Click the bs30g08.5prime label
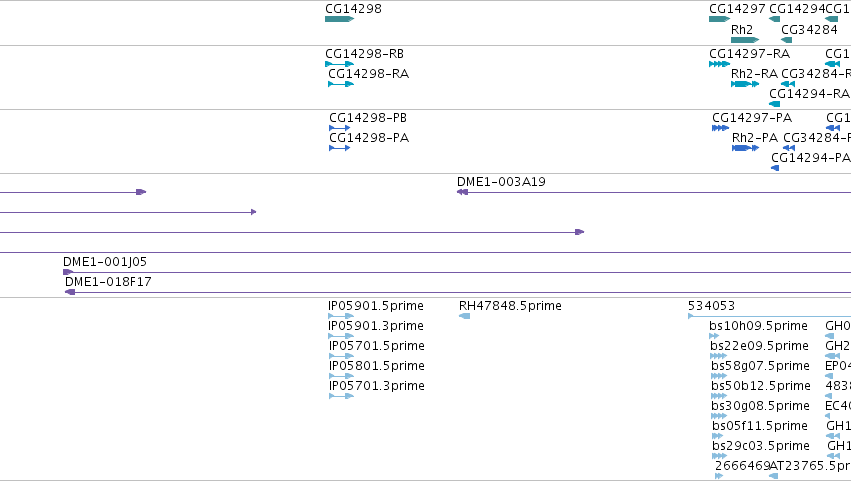The image size is (851, 481). 760,406
